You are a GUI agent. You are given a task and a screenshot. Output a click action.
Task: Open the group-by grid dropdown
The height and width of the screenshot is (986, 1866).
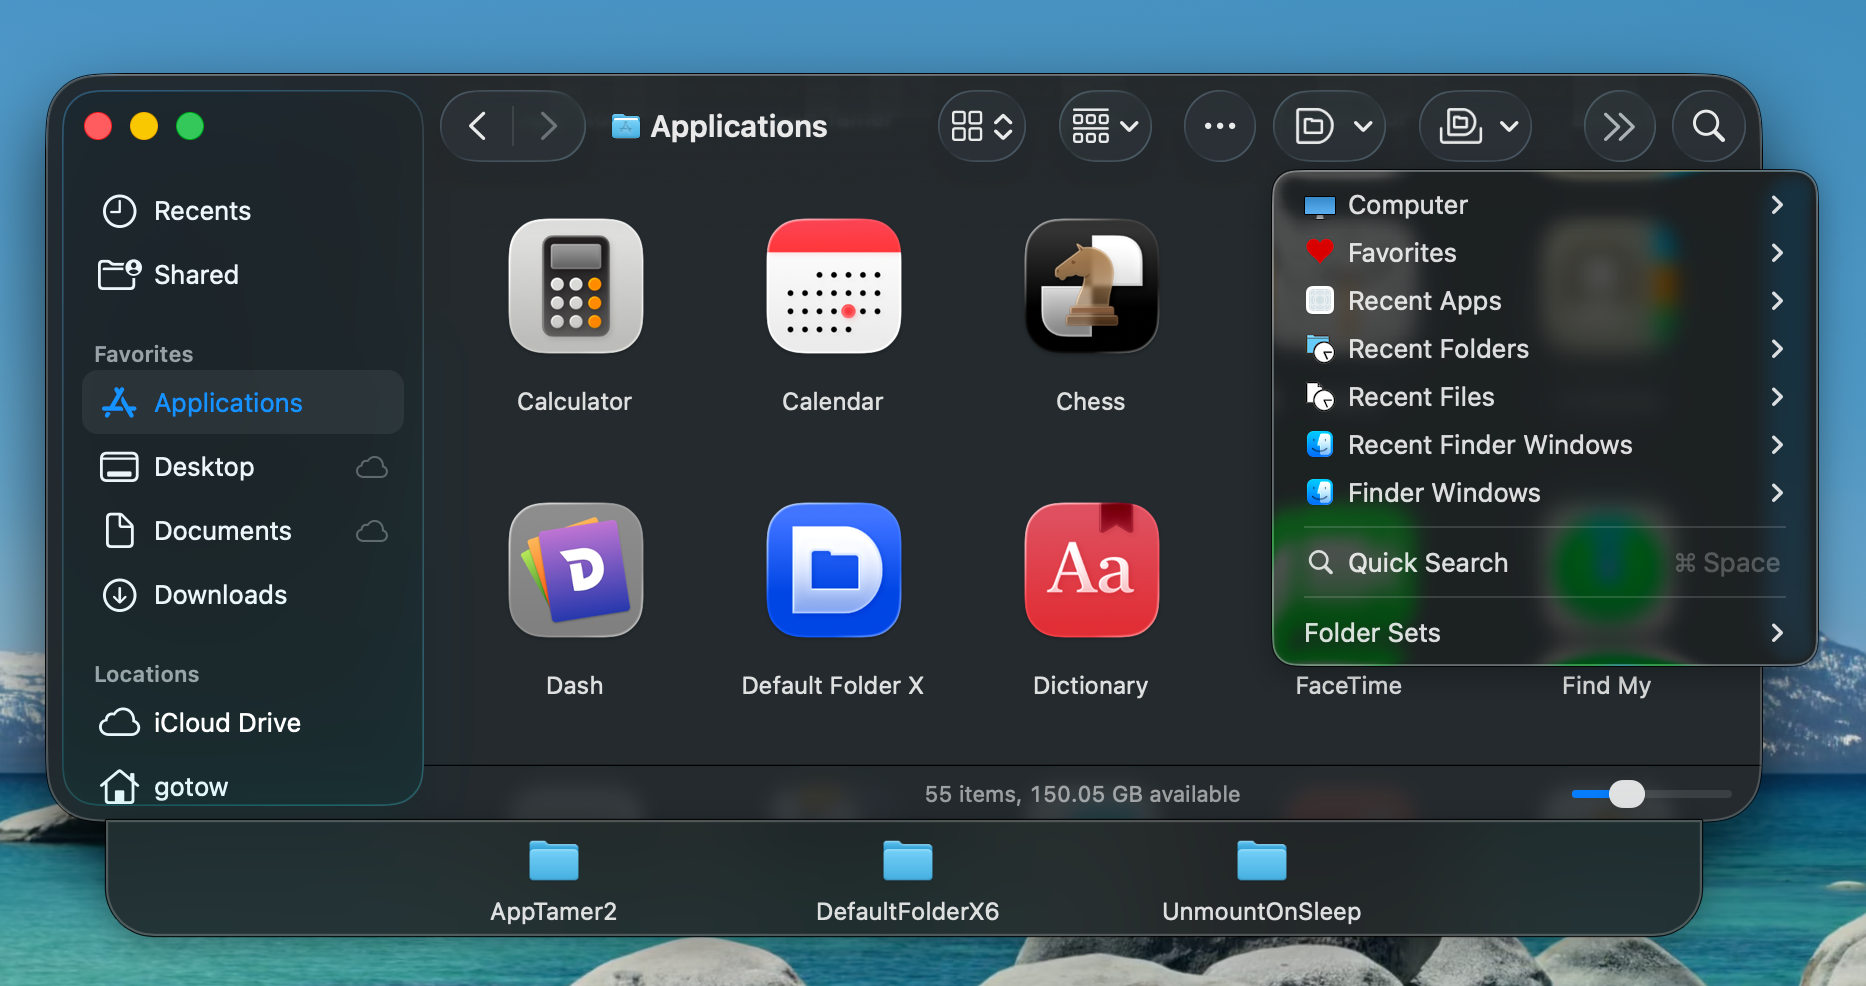tap(1105, 126)
